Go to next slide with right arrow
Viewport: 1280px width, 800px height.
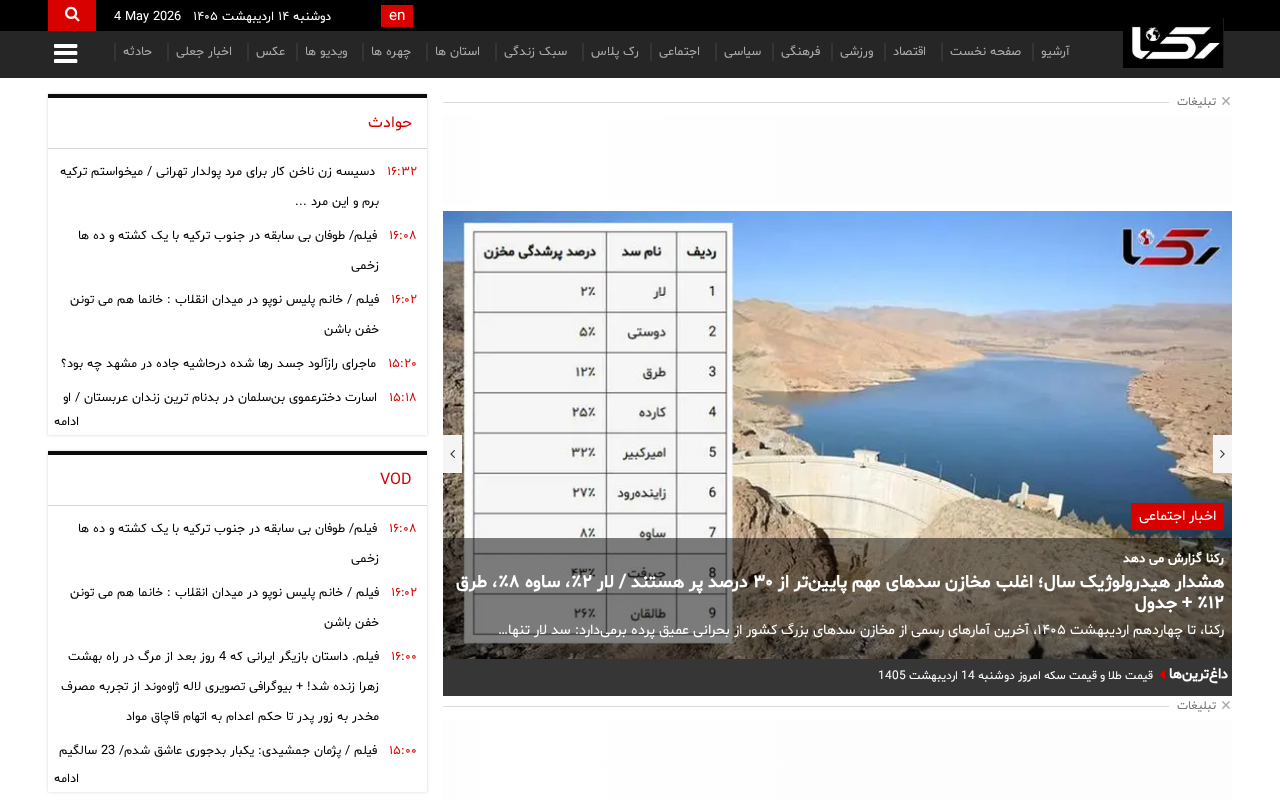(x=1222, y=454)
